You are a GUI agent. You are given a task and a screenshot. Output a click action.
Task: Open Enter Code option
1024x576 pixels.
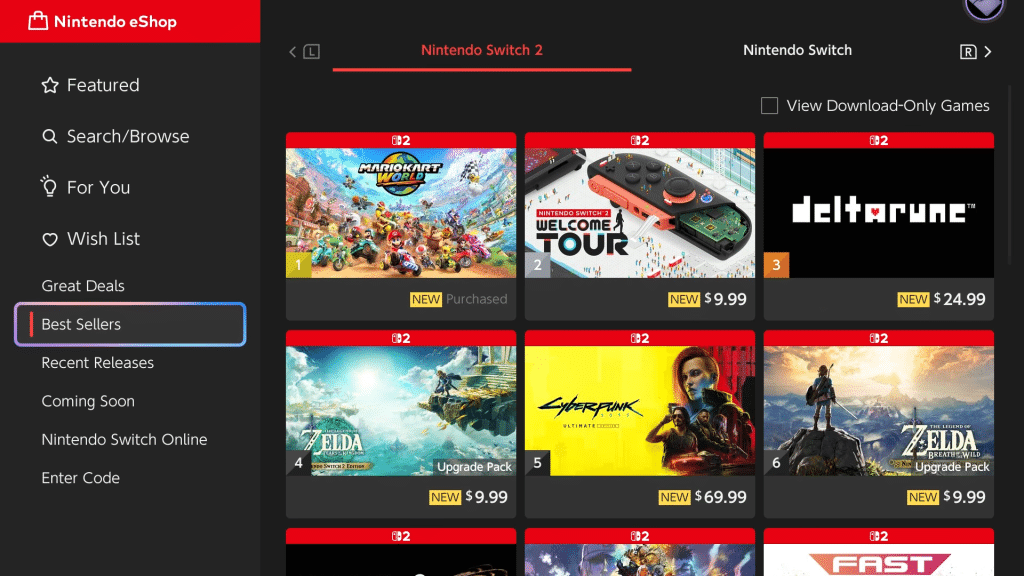pos(80,478)
